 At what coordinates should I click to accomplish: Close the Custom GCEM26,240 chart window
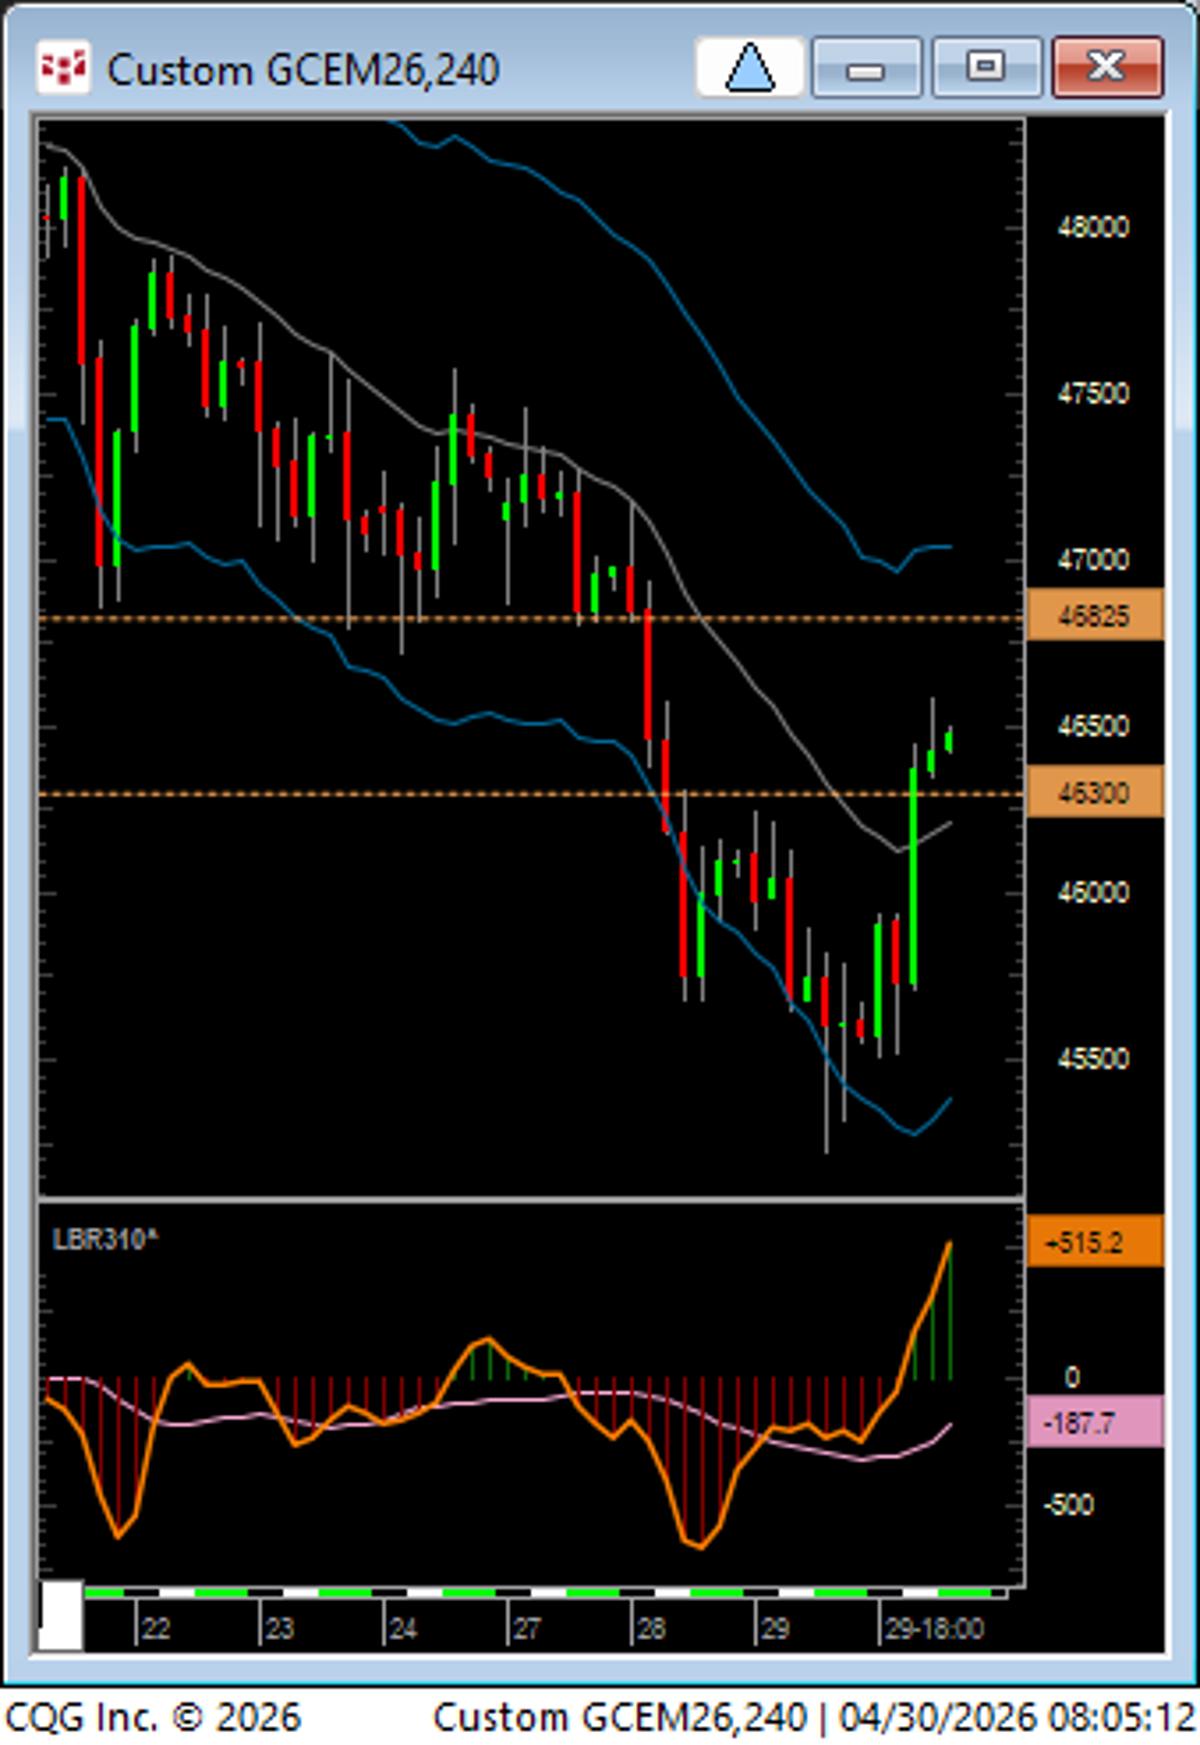pyautogui.click(x=1107, y=67)
